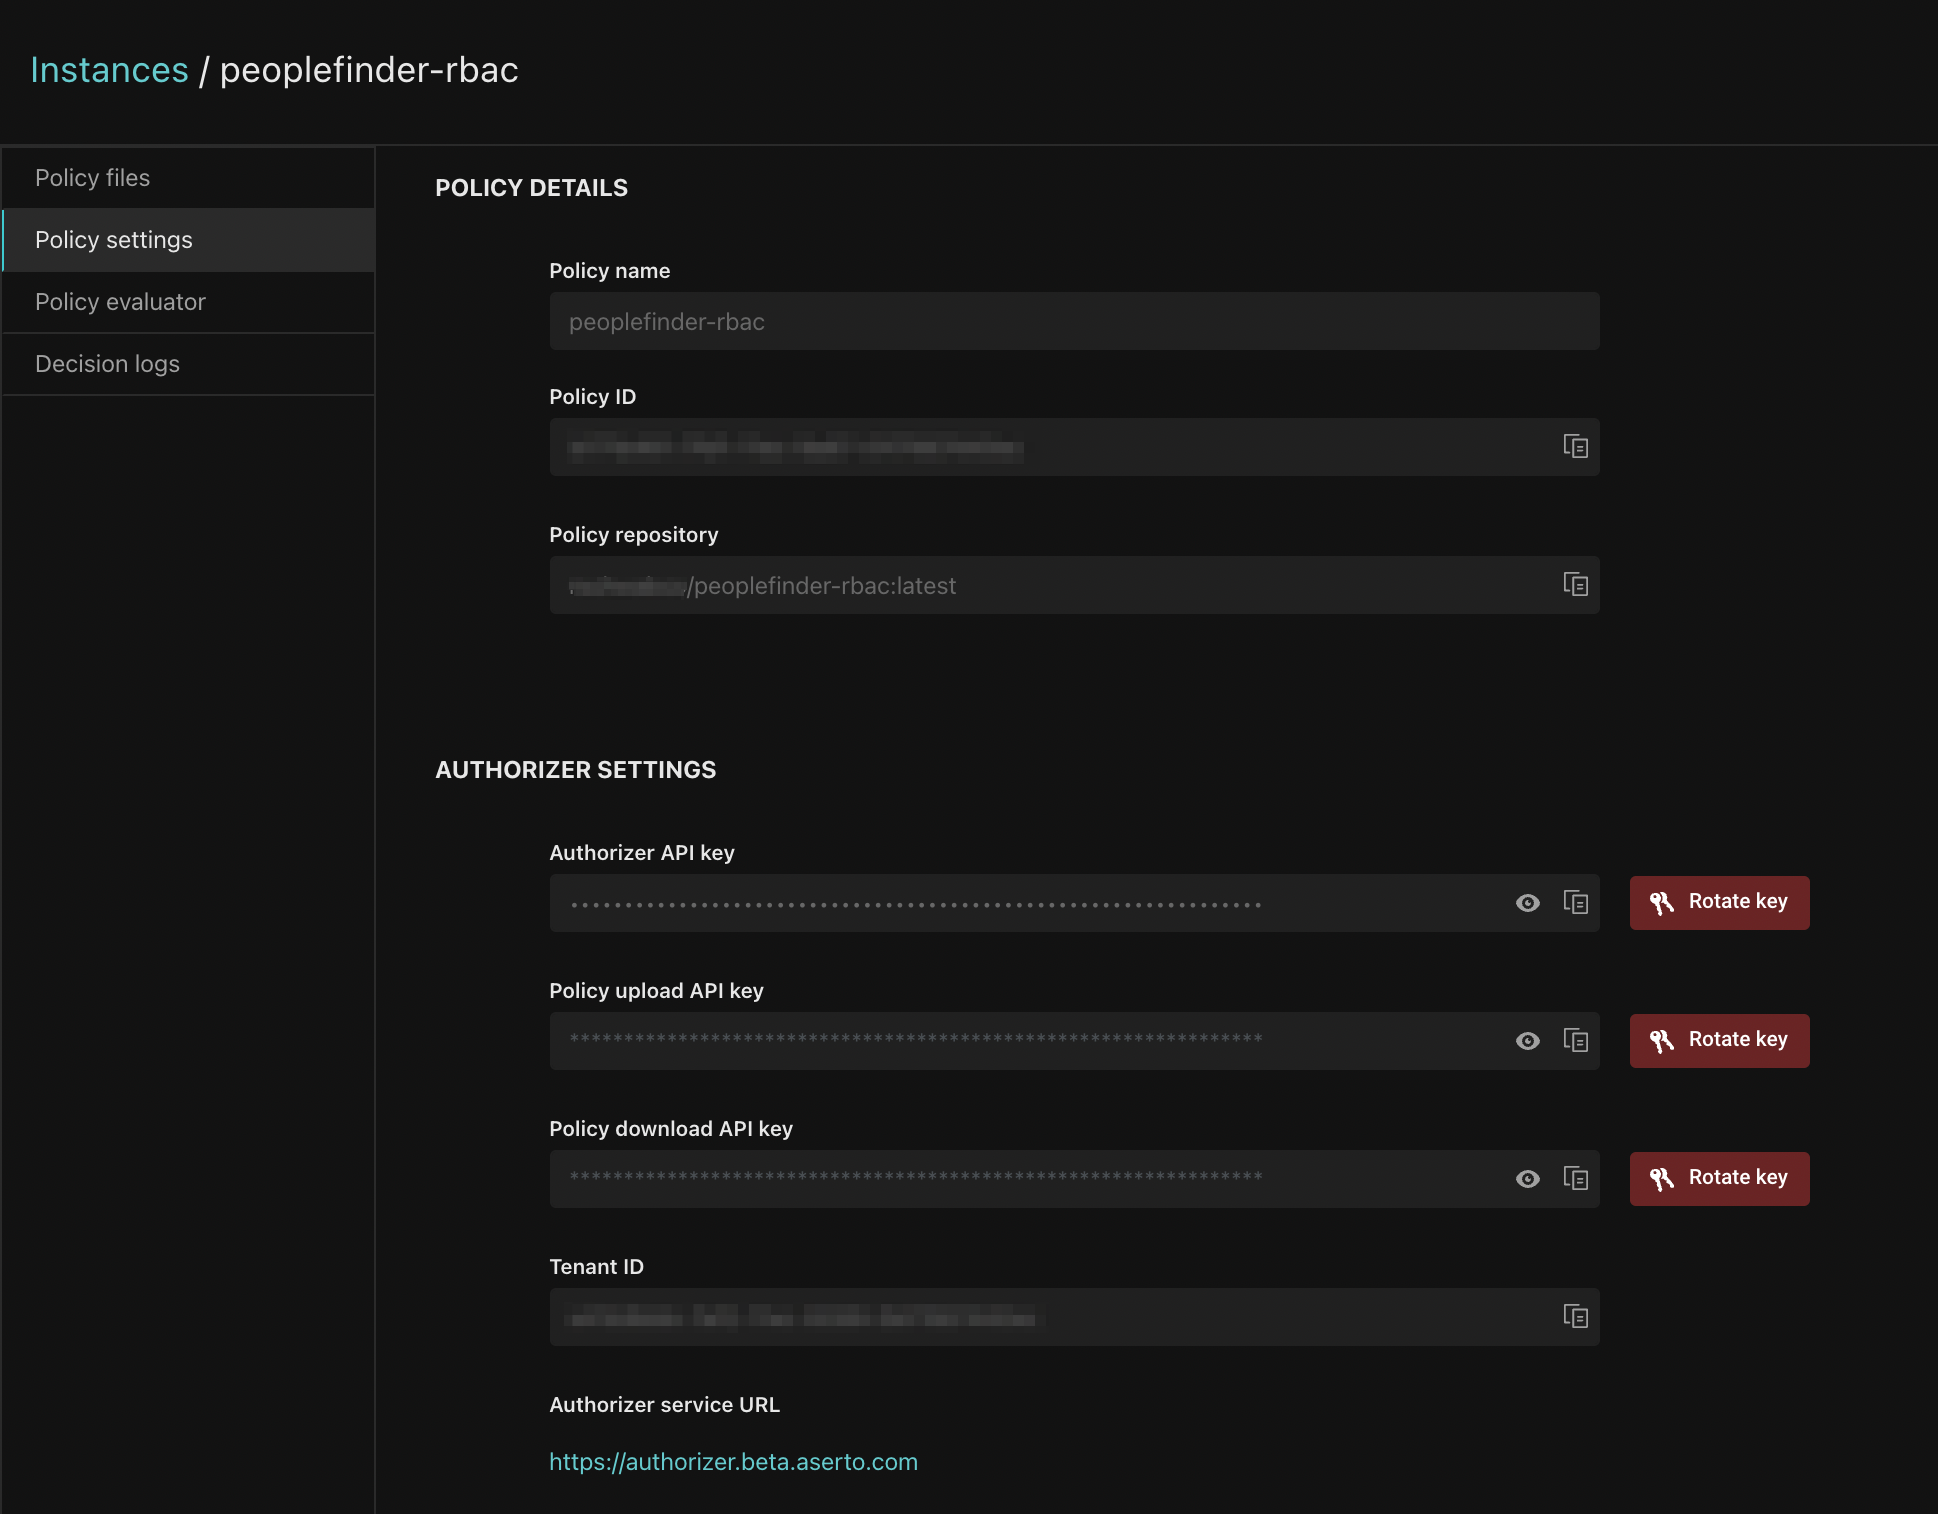
Task: Switch to Policy evaluator
Action: pos(120,302)
